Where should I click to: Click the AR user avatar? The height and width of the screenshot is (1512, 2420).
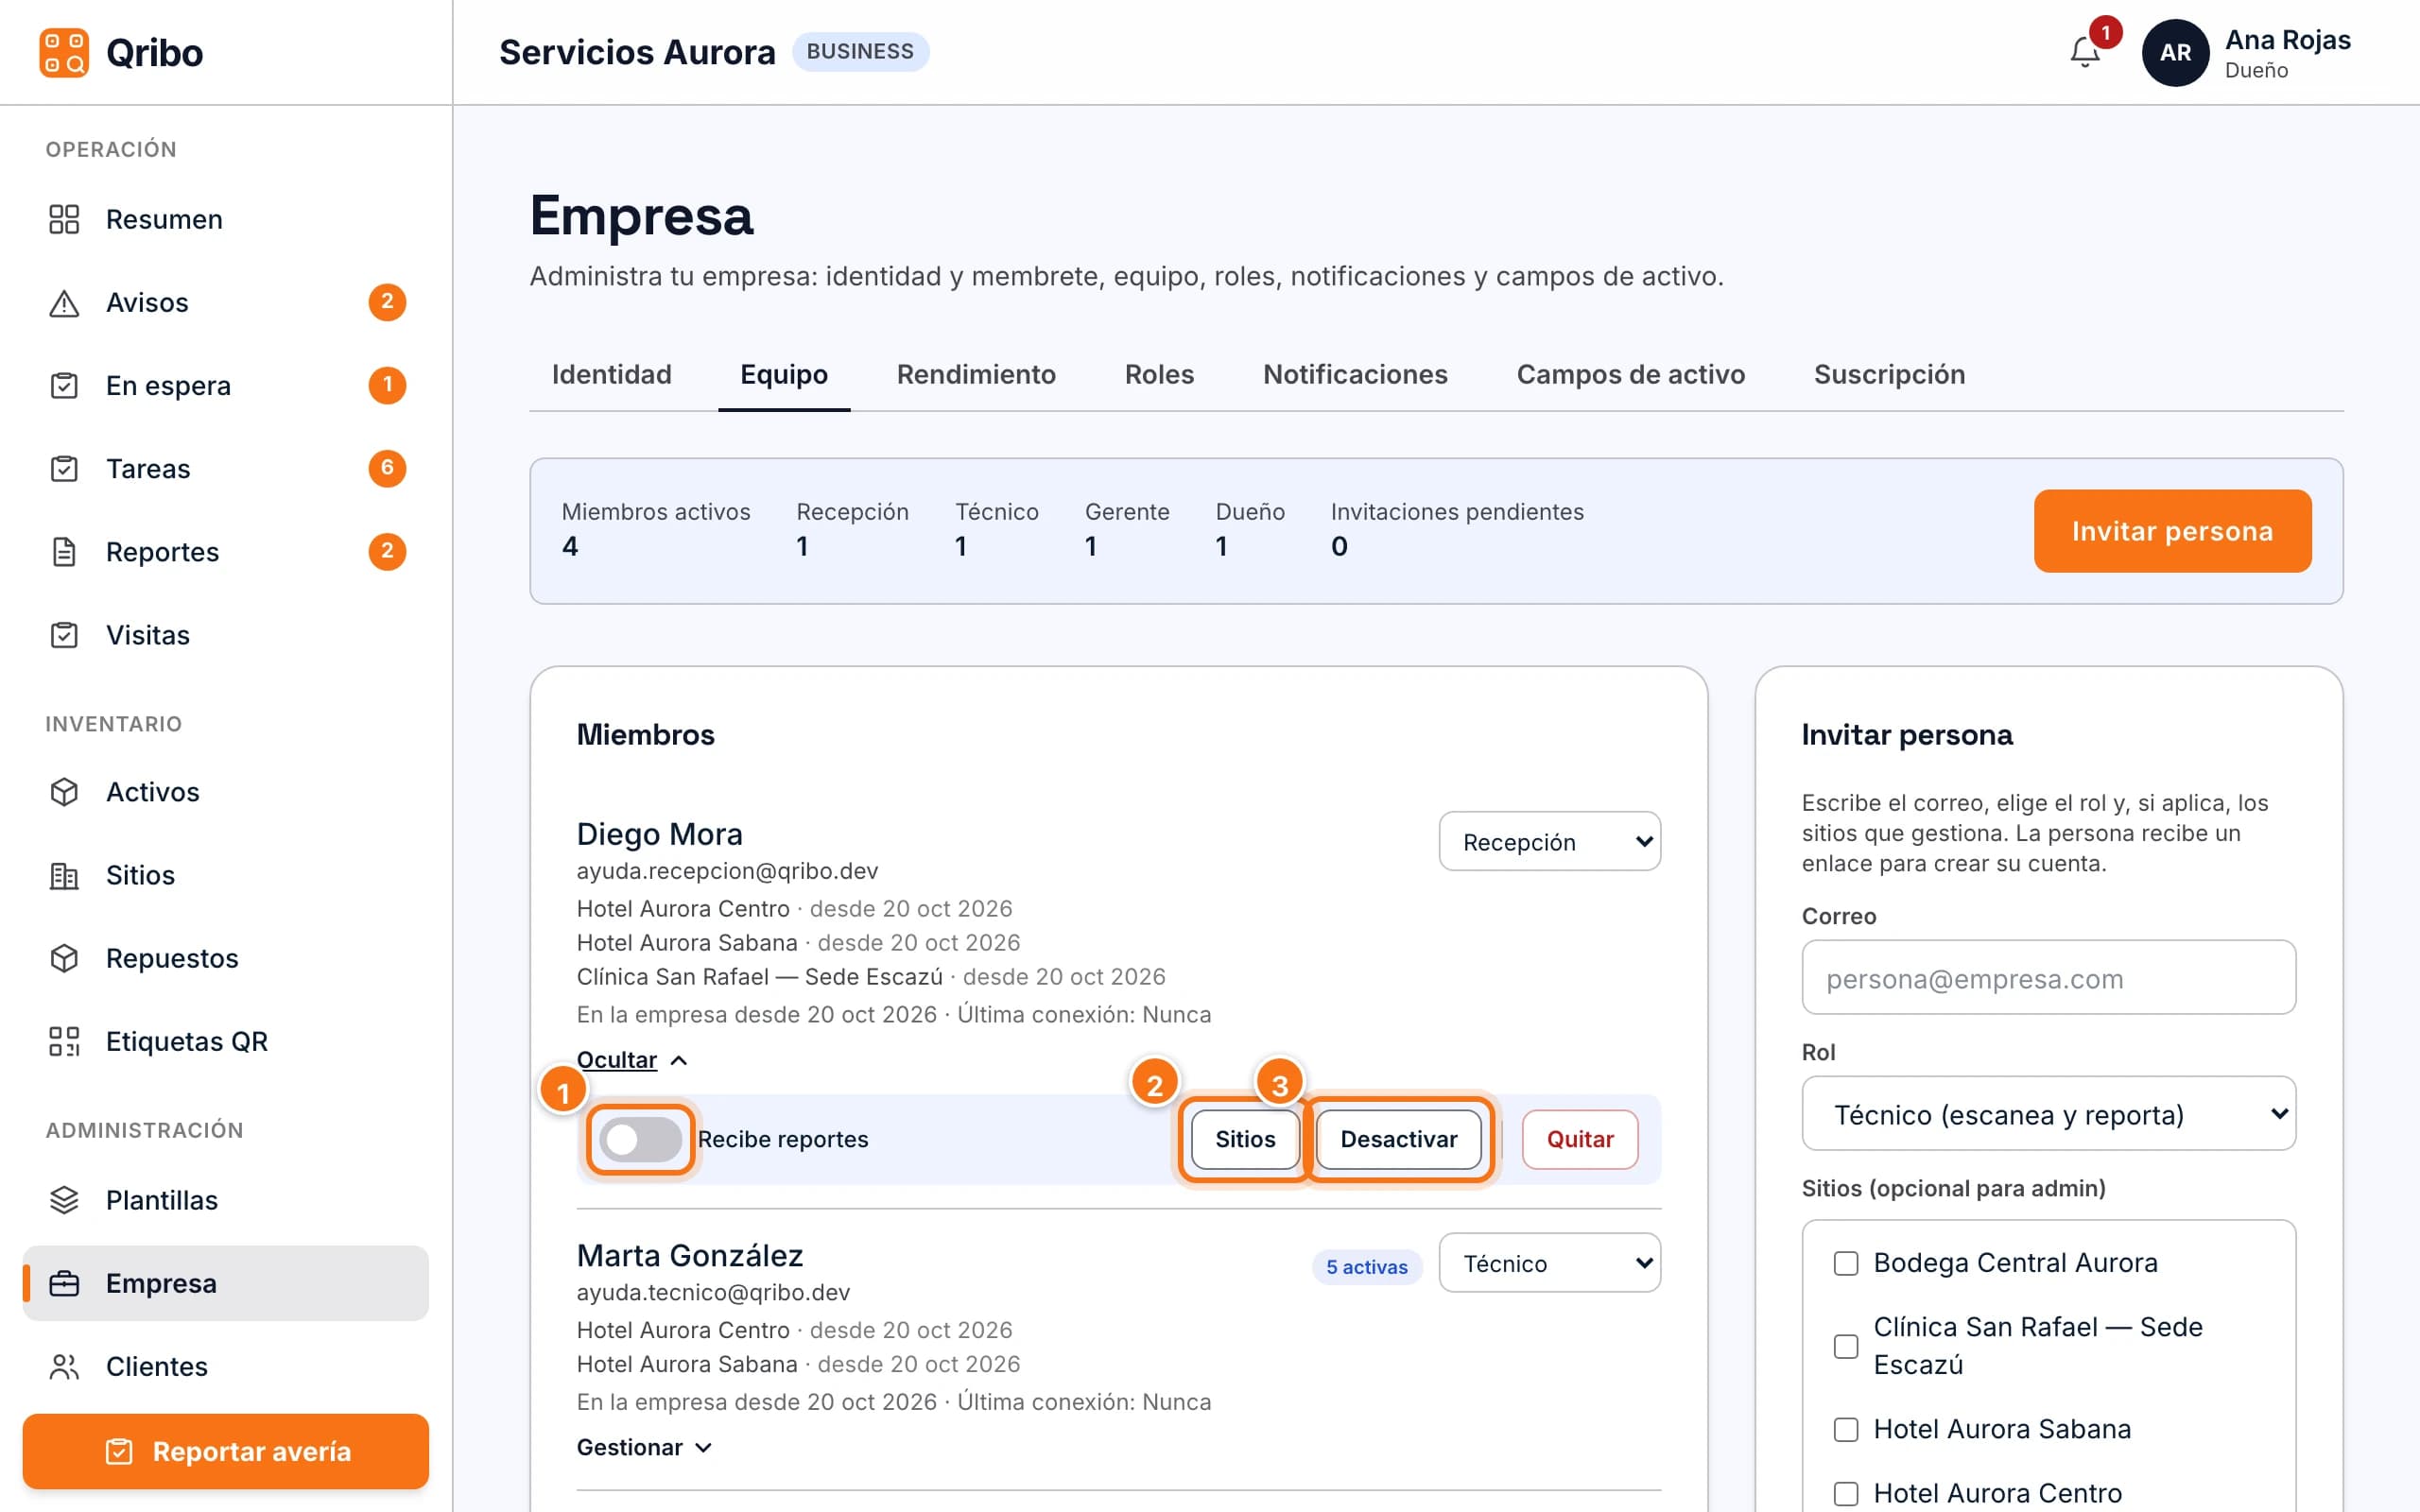(2175, 52)
